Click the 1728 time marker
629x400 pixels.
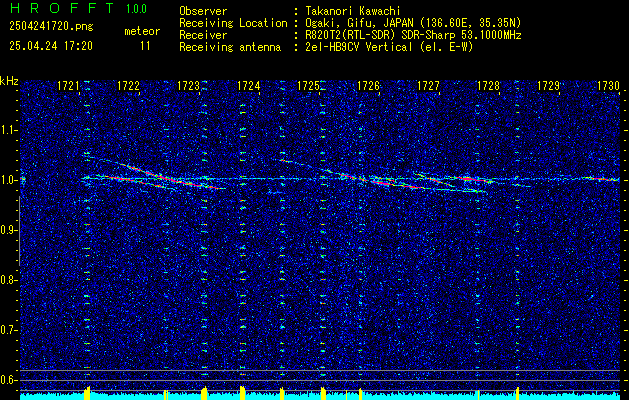pyautogui.click(x=488, y=86)
